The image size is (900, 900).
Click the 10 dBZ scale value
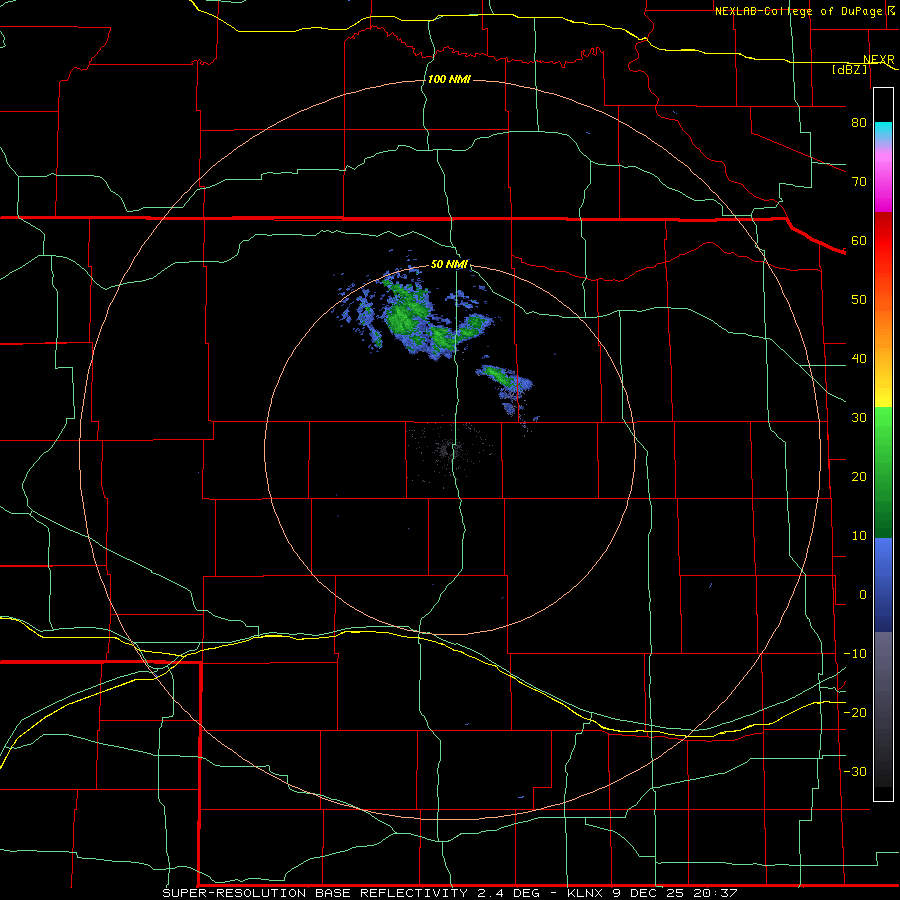pos(859,536)
